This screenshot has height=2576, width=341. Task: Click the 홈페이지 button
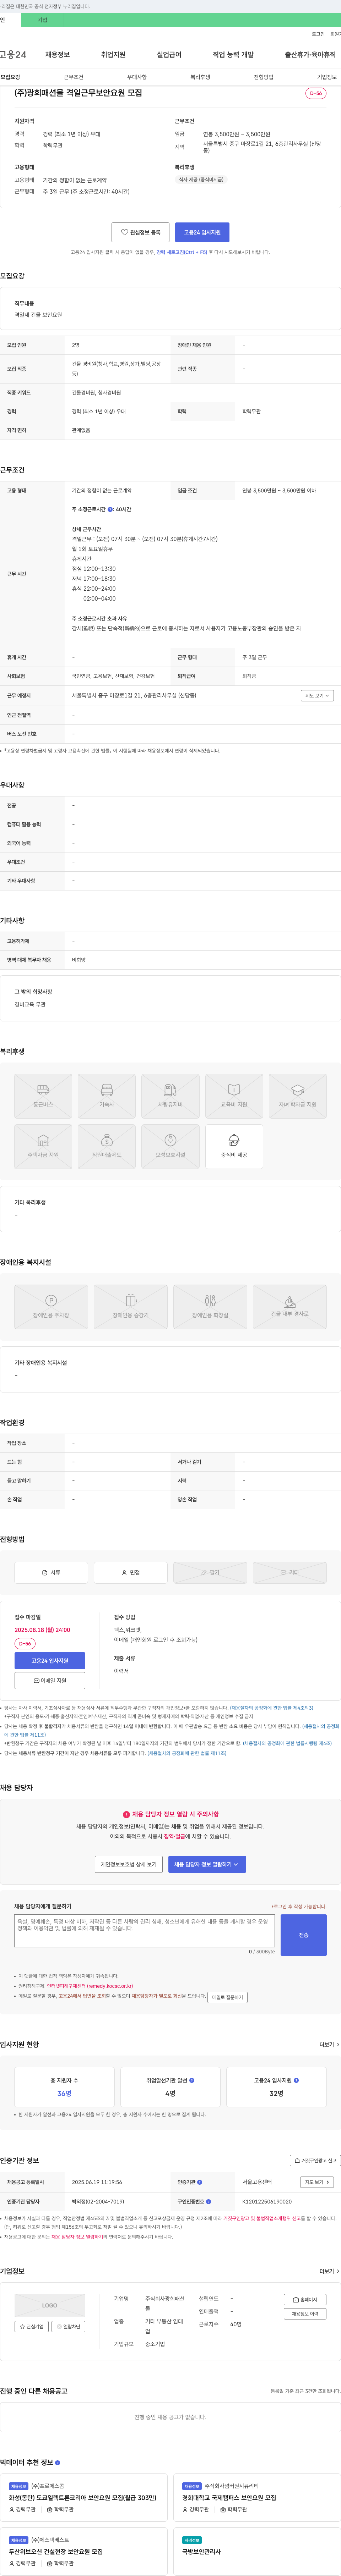(x=305, y=2300)
